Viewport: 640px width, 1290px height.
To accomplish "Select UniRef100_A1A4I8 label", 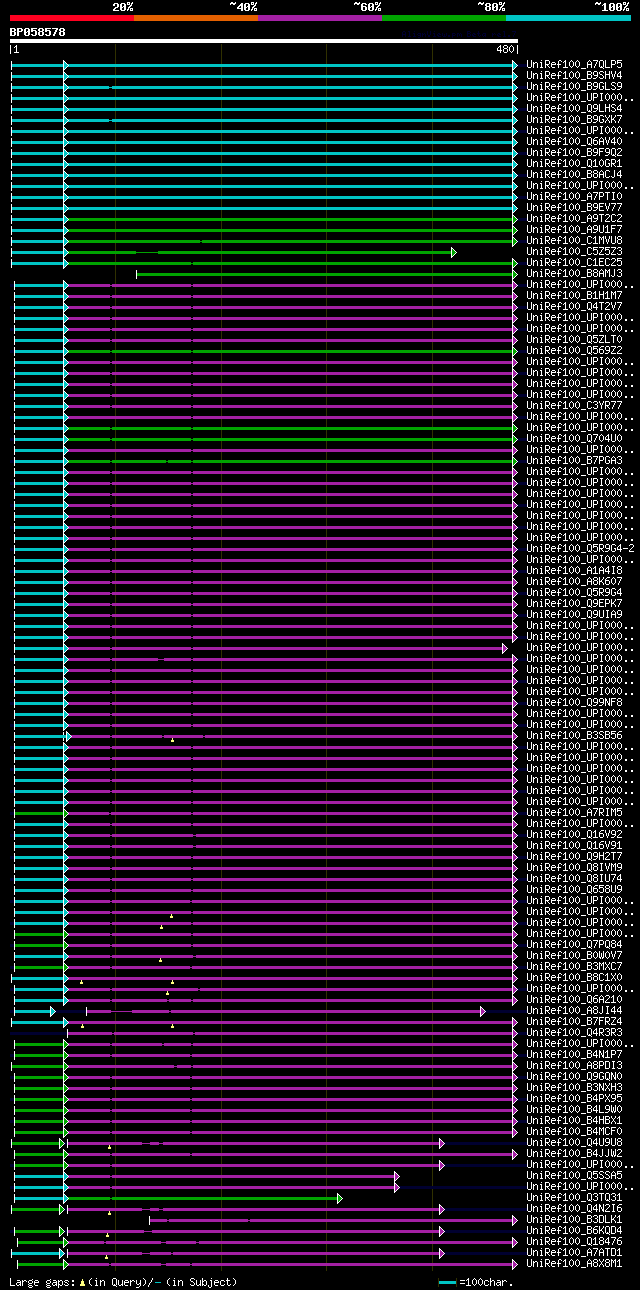I will (x=574, y=570).
